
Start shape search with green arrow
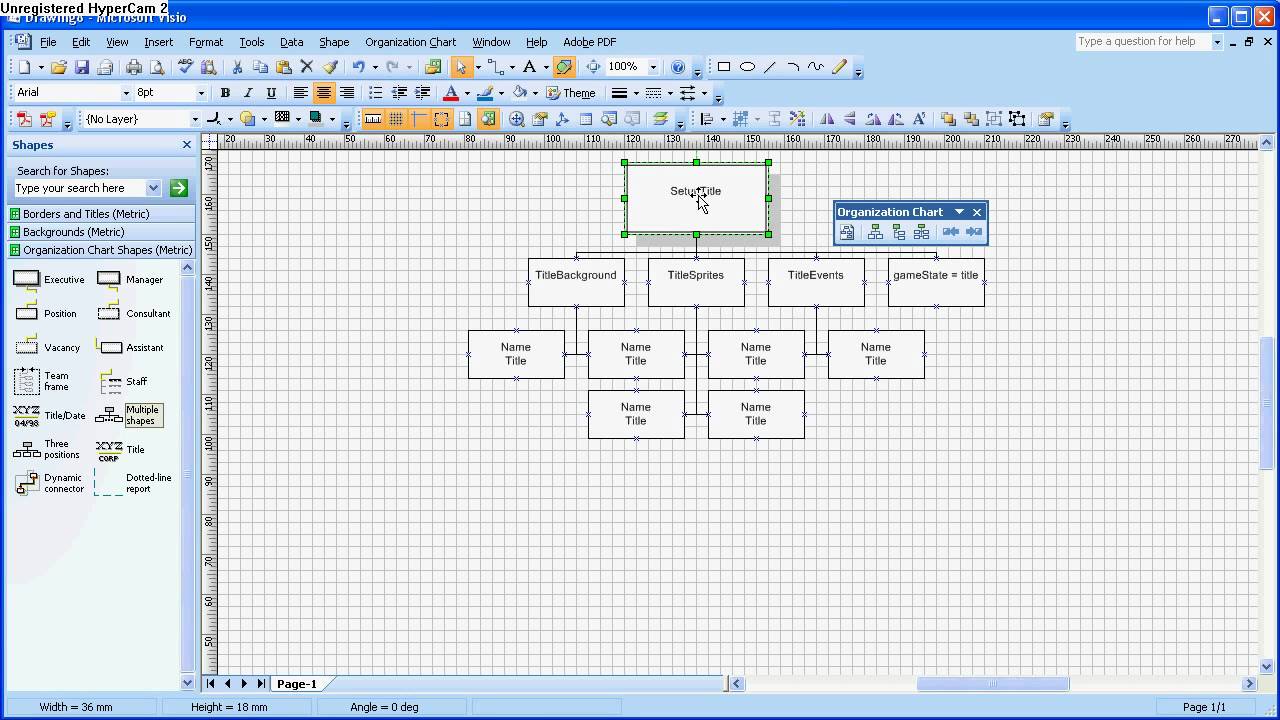tap(179, 188)
